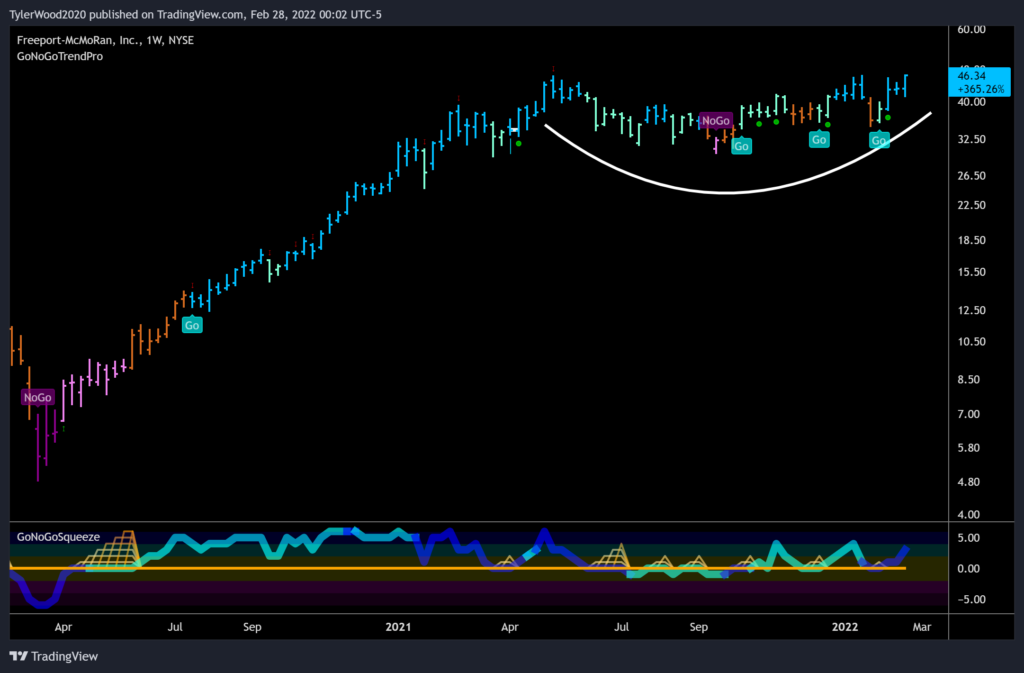Select the GoNoGoSqueeze indicator label

coord(58,537)
